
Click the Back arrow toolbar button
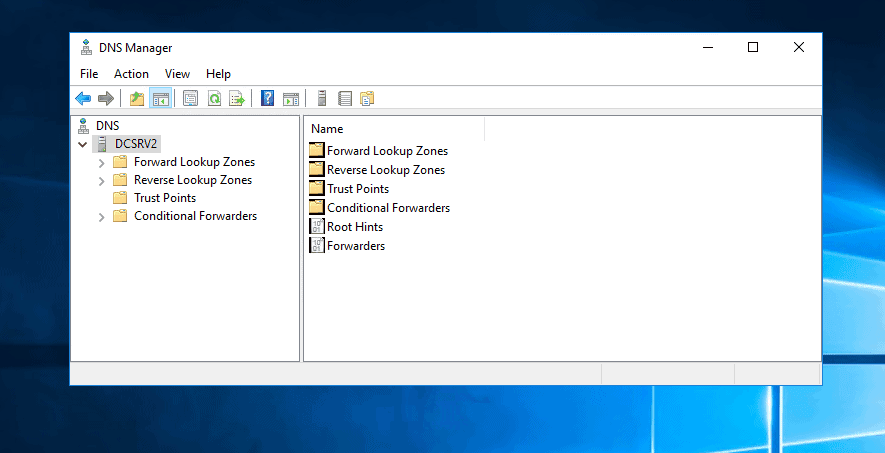pyautogui.click(x=83, y=99)
